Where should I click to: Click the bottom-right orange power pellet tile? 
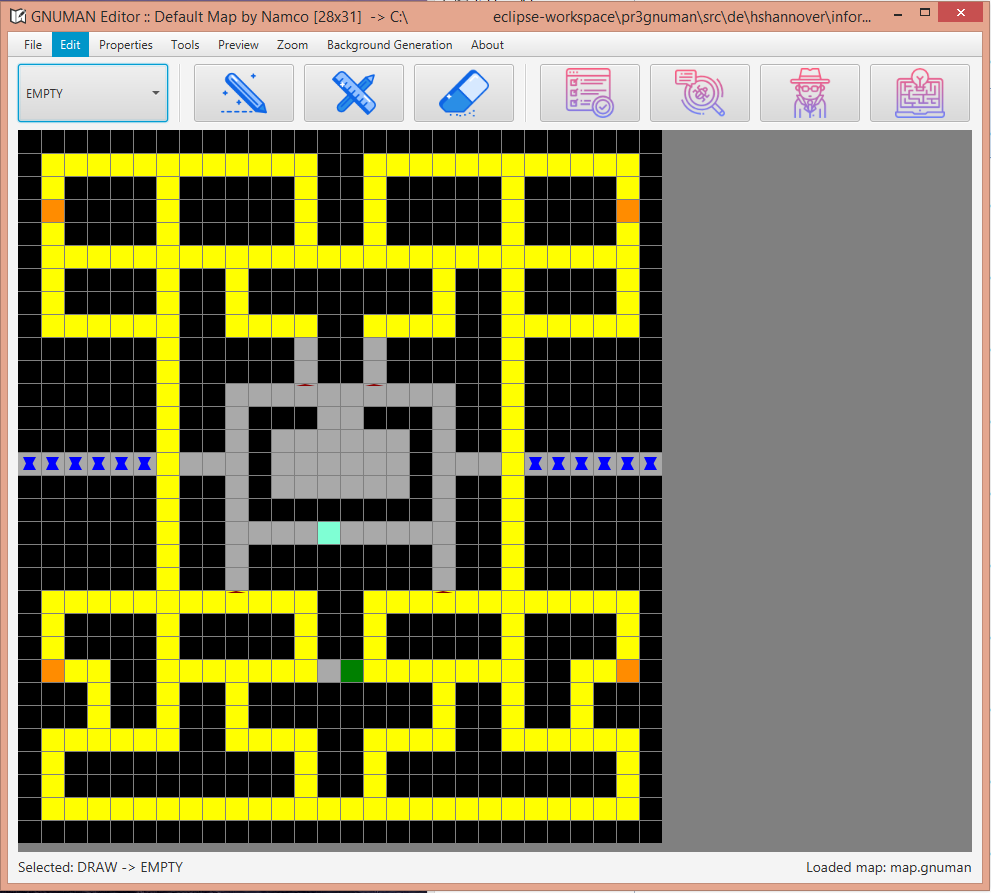tap(628, 671)
